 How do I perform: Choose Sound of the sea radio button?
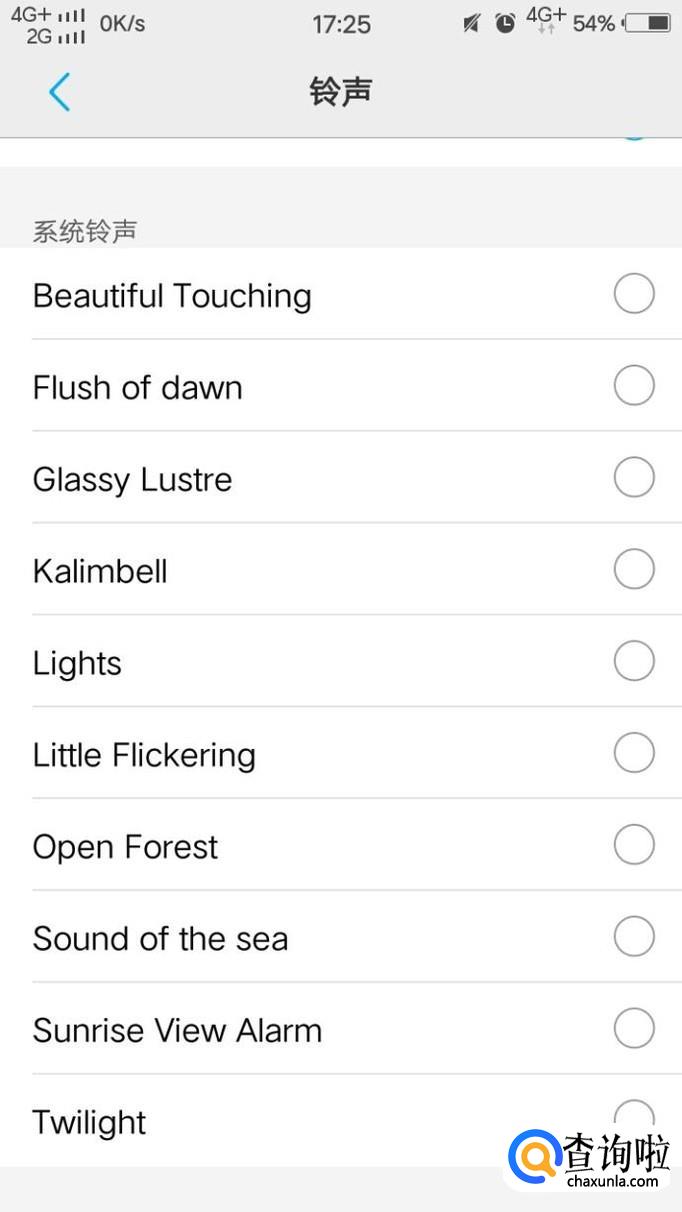(634, 937)
